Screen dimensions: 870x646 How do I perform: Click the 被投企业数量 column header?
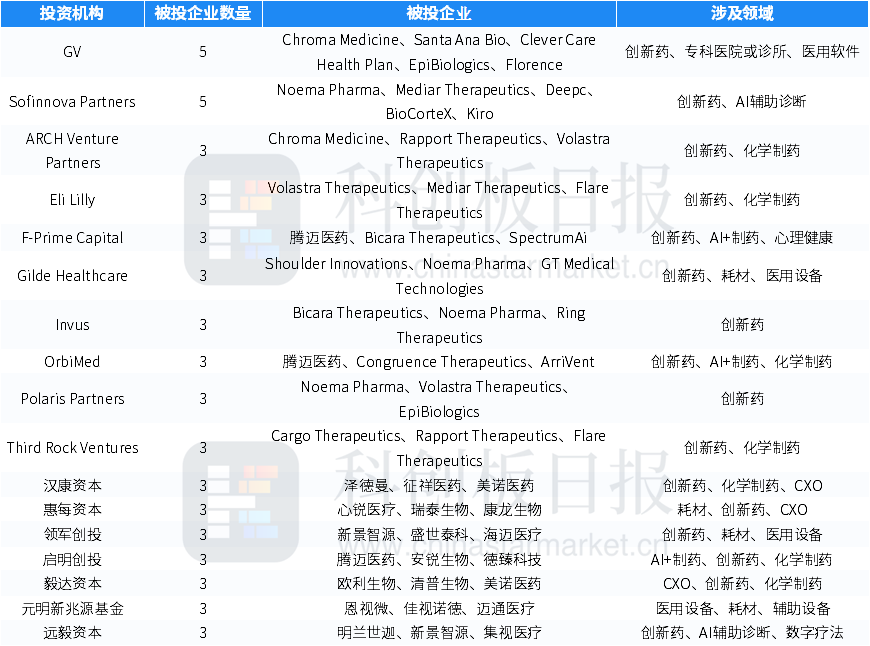203,13
